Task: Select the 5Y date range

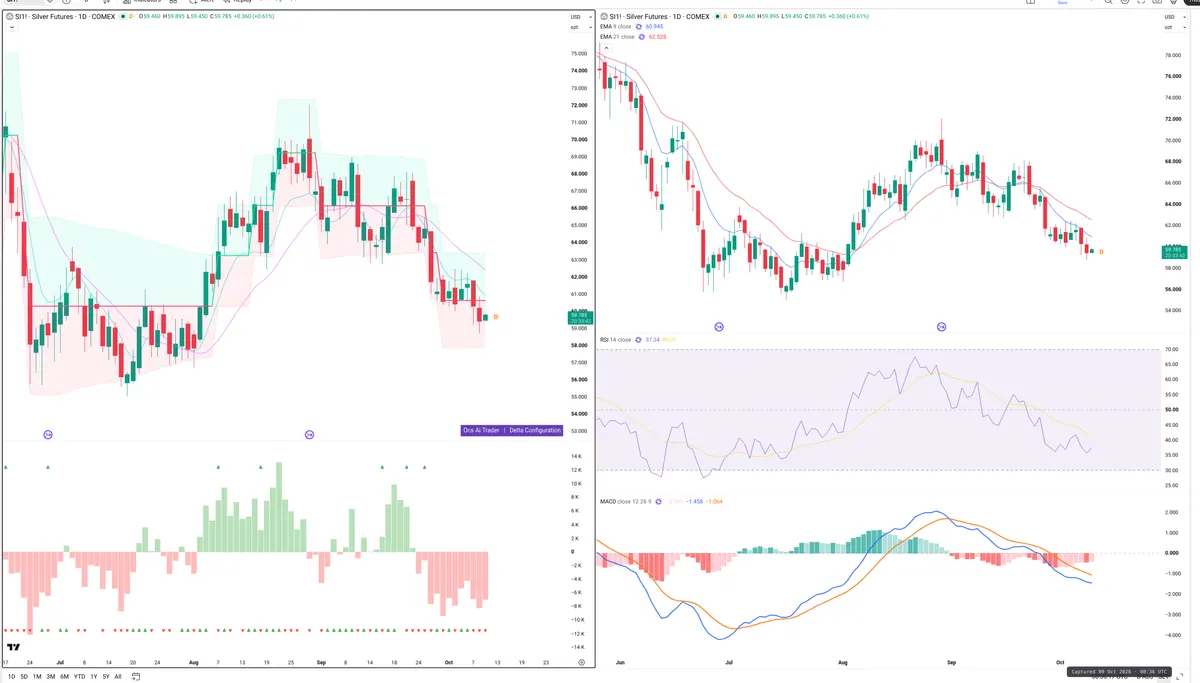Action: pos(106,677)
